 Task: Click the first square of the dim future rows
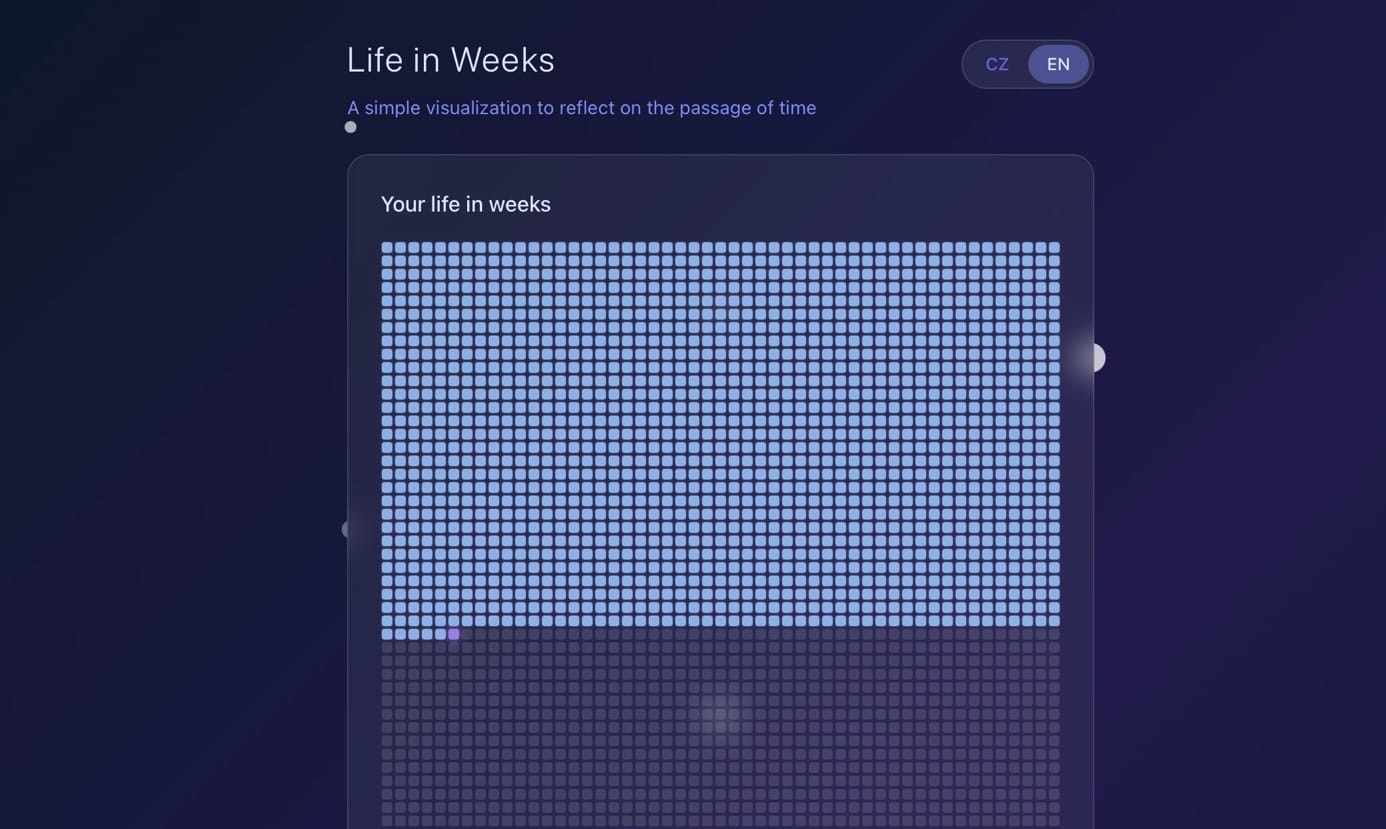tap(386, 647)
